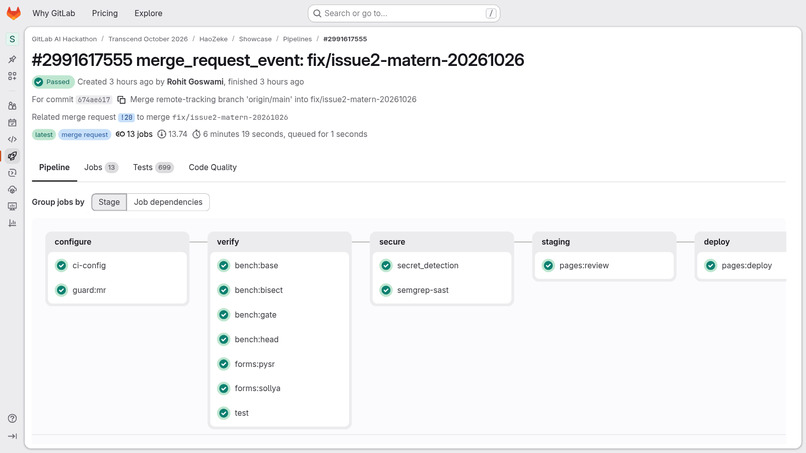Switch to the Code Quality tab
This screenshot has width=806, height=453.
pyautogui.click(x=212, y=168)
